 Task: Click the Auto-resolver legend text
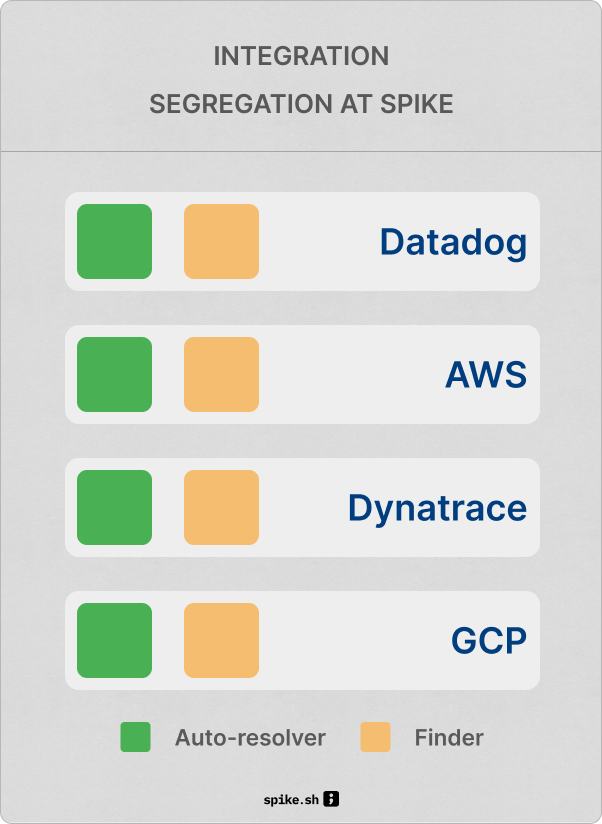point(250,738)
